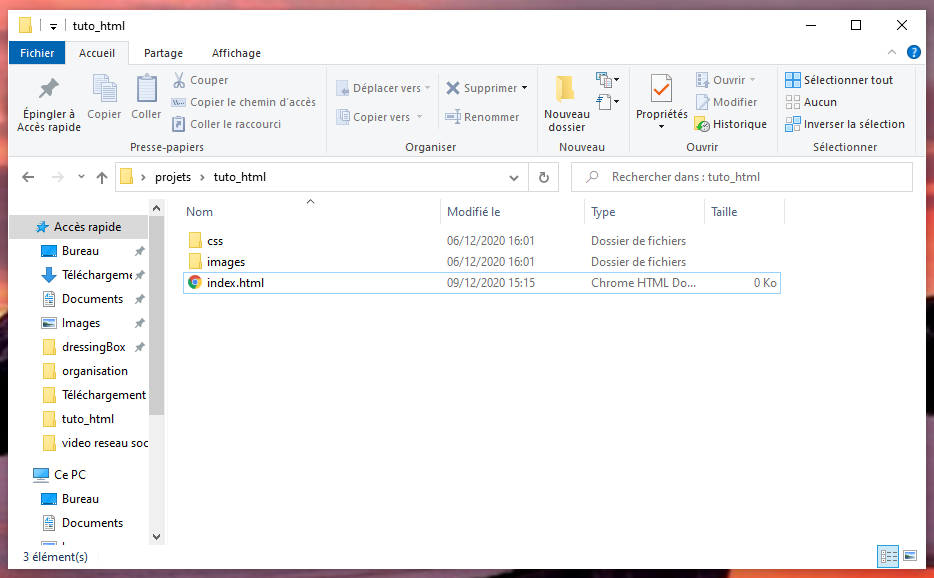Click Couper scissors icon
934x578 pixels.
(179, 80)
